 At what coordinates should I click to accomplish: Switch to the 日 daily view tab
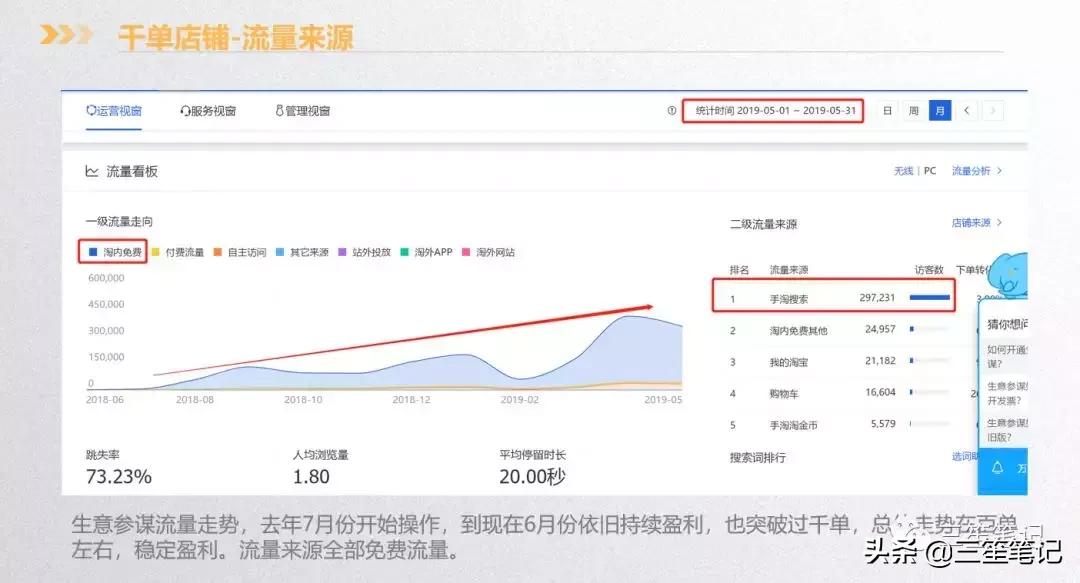(x=886, y=110)
